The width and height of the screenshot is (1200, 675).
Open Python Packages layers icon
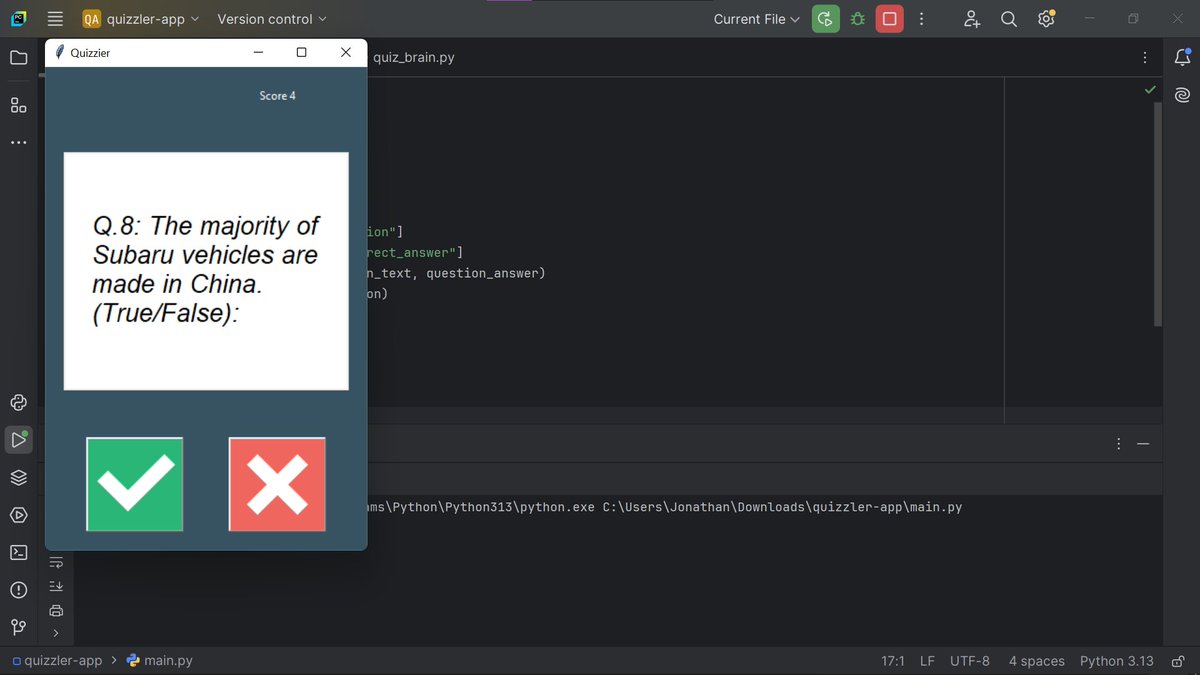pyautogui.click(x=18, y=477)
